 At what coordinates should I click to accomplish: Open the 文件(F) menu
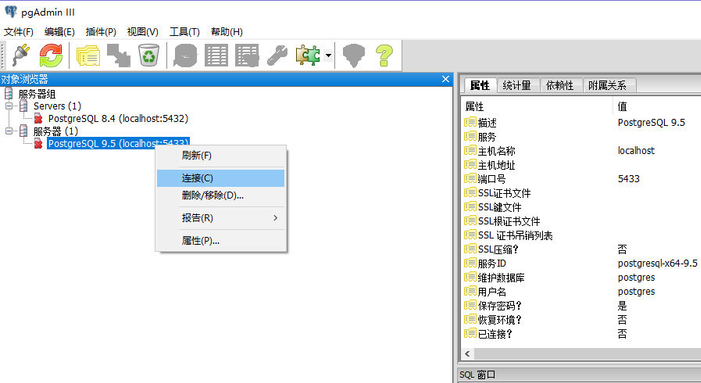(x=19, y=32)
